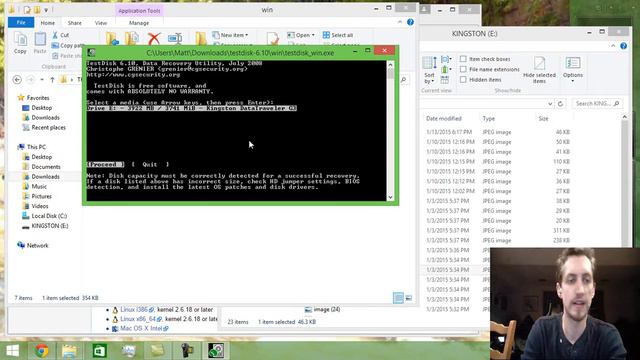Click the Cut scissors icon
Viewport: 640px width, 360px height.
(x=55, y=35)
